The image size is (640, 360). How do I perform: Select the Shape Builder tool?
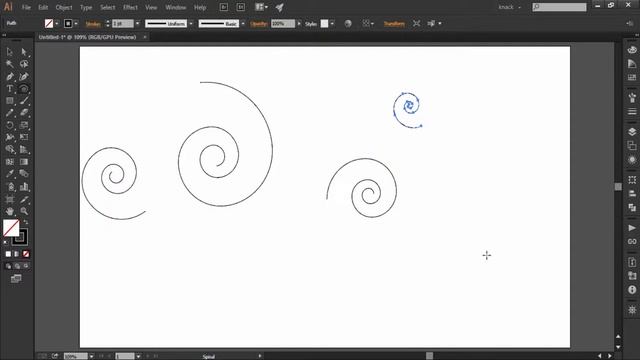tap(9, 149)
